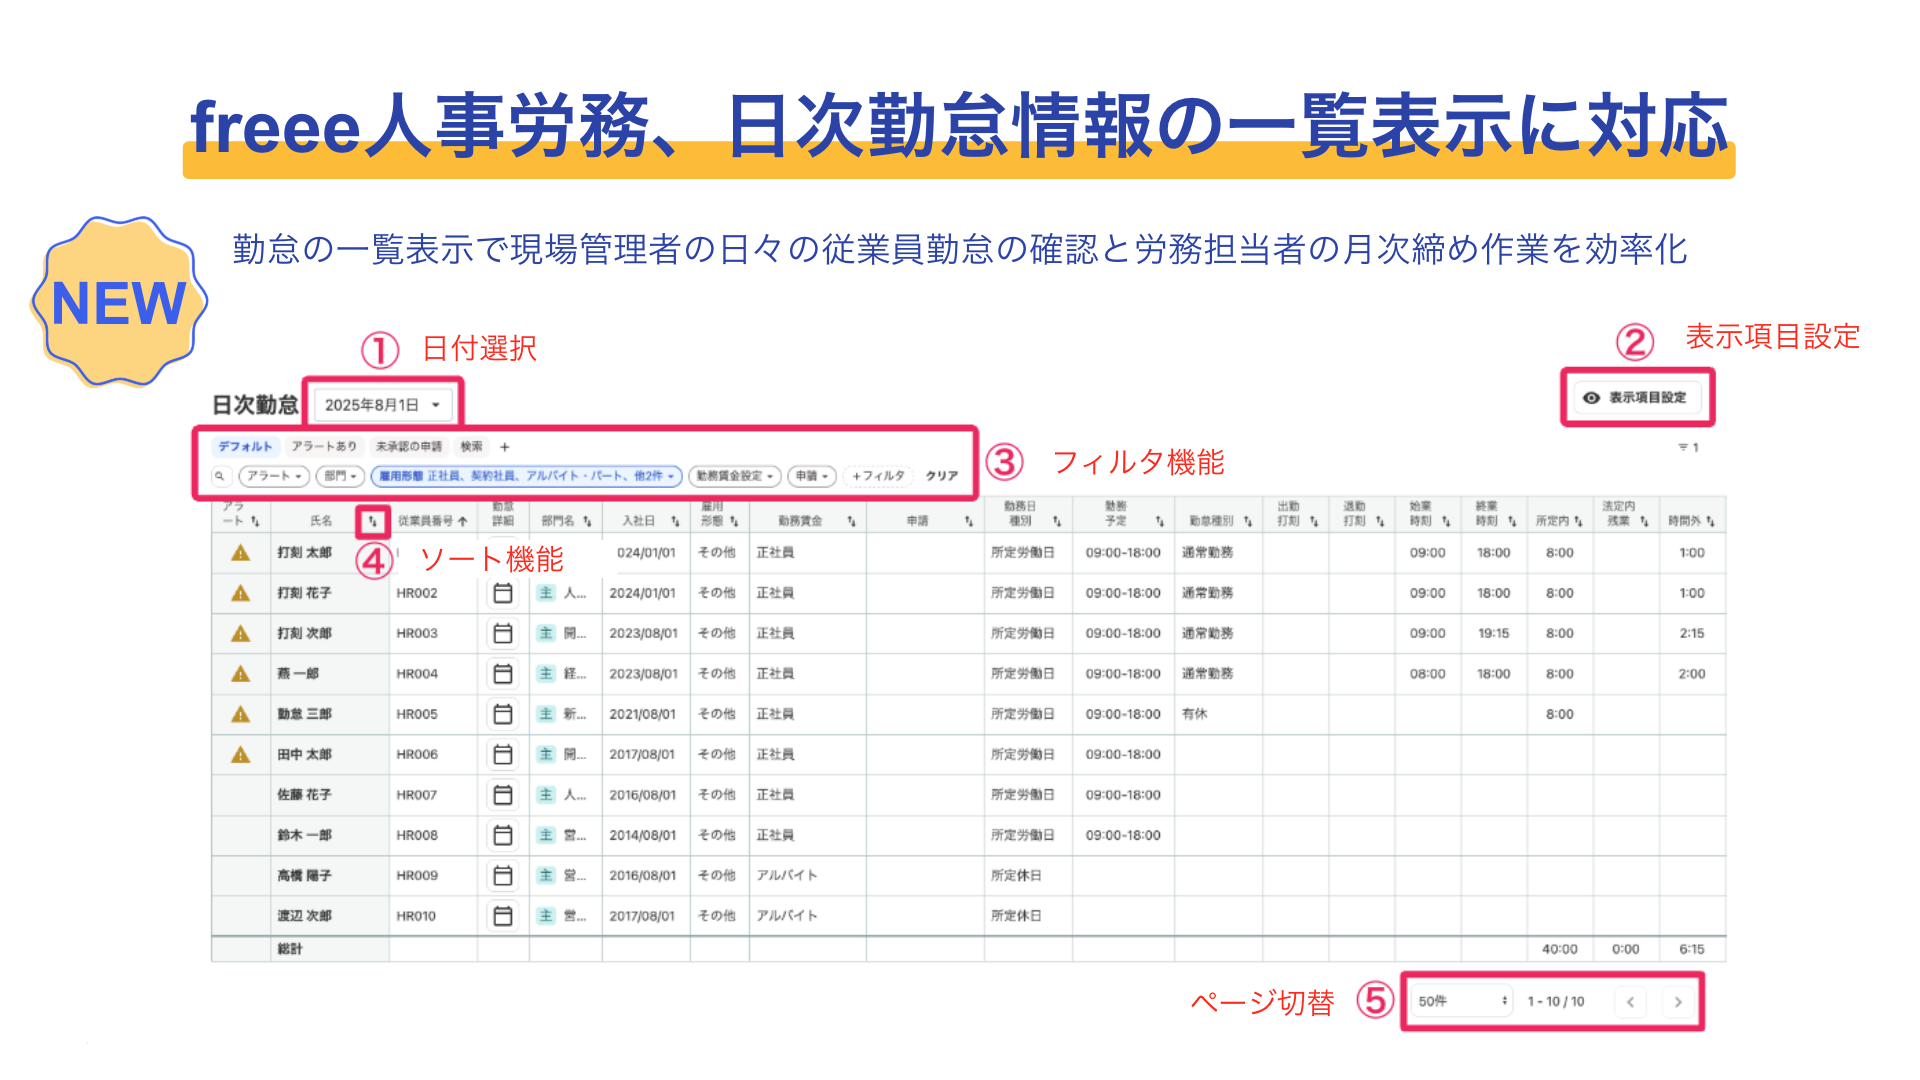Open the 雇用形態 filter dropdown chip
The height and width of the screenshot is (1080, 1920).
coord(526,476)
